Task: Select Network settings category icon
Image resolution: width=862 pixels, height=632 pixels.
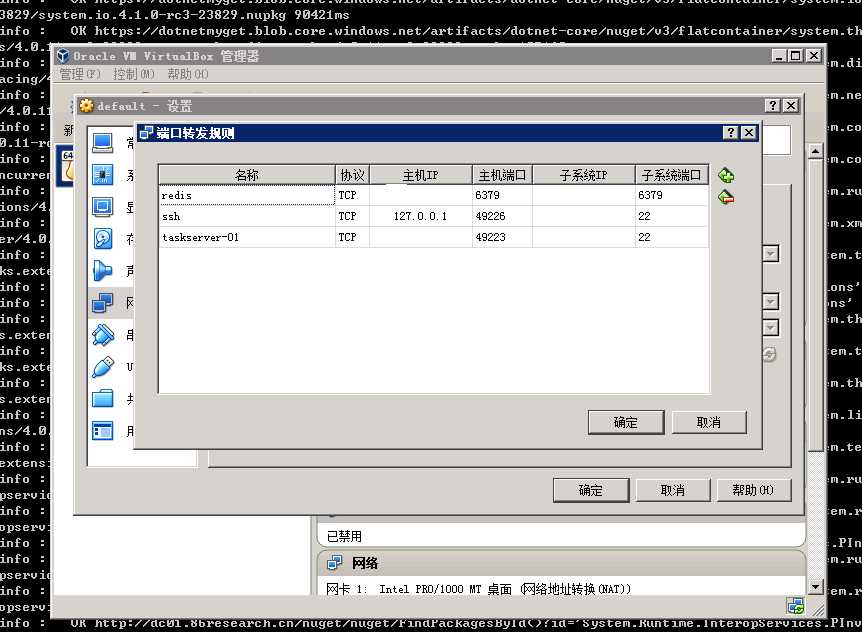Action: coord(103,302)
